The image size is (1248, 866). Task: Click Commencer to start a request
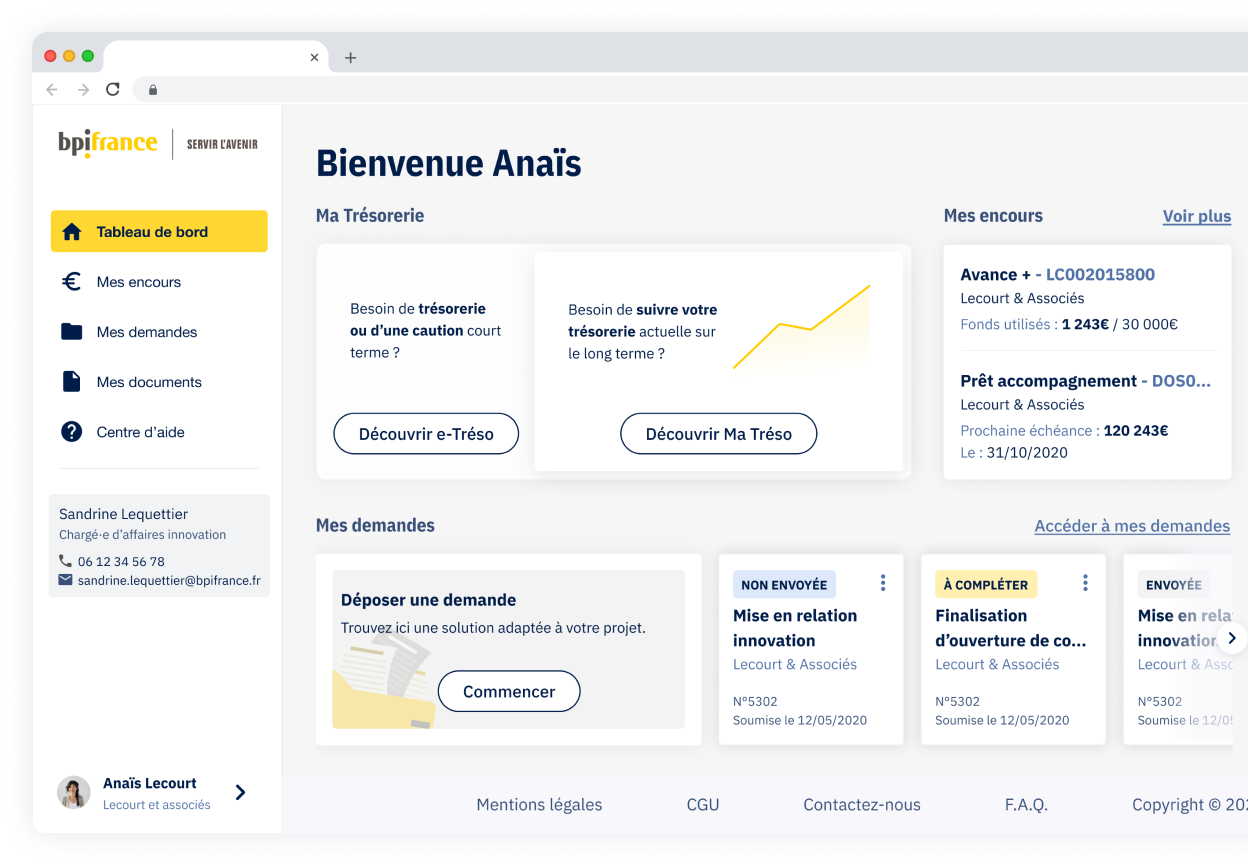[509, 691]
